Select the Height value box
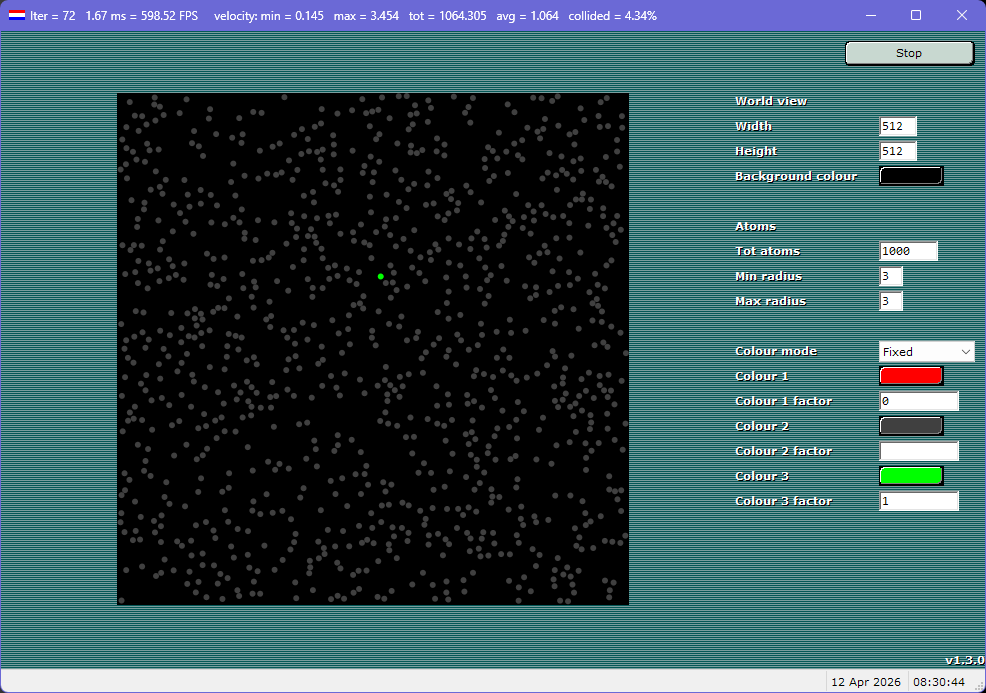This screenshot has width=986, height=693. [897, 151]
